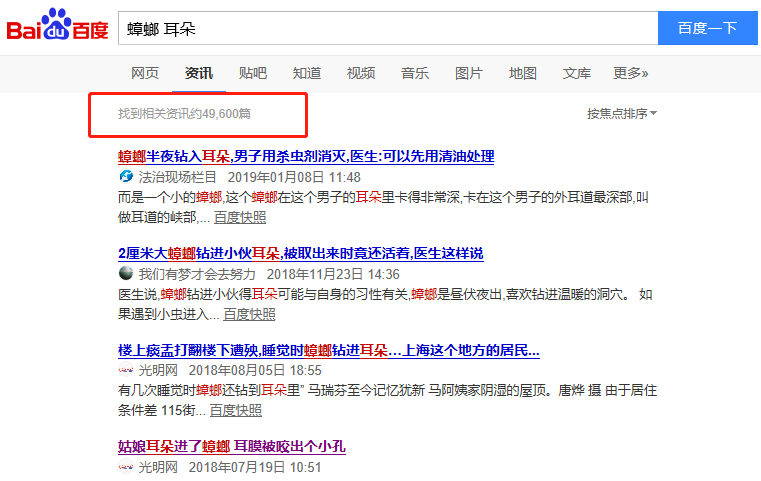Viewport: 761px width, 481px height.
Task: Open the article 蟑螂半夜钻入耳朵
Action: pos(306,157)
